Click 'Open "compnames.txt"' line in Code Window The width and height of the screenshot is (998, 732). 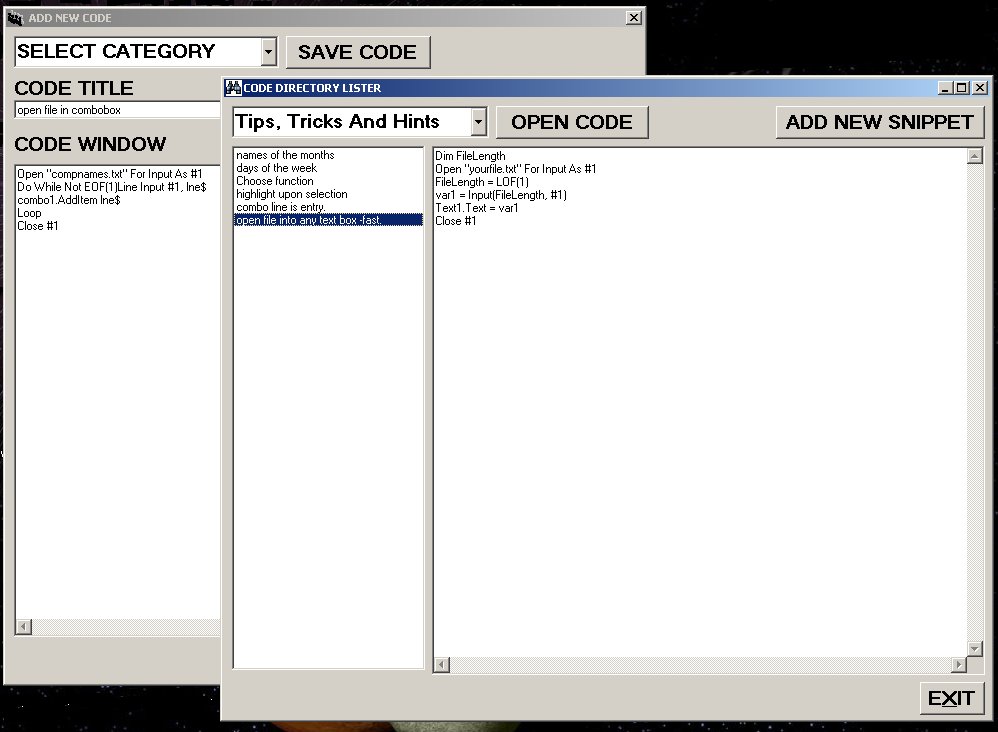[109, 174]
